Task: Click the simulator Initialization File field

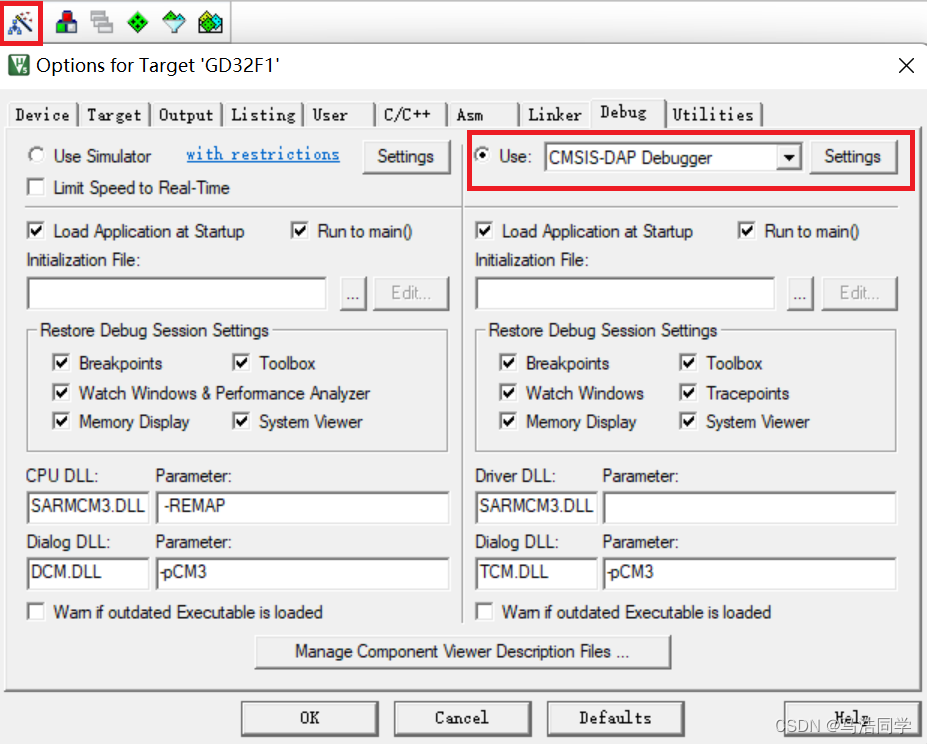Action: [x=177, y=293]
